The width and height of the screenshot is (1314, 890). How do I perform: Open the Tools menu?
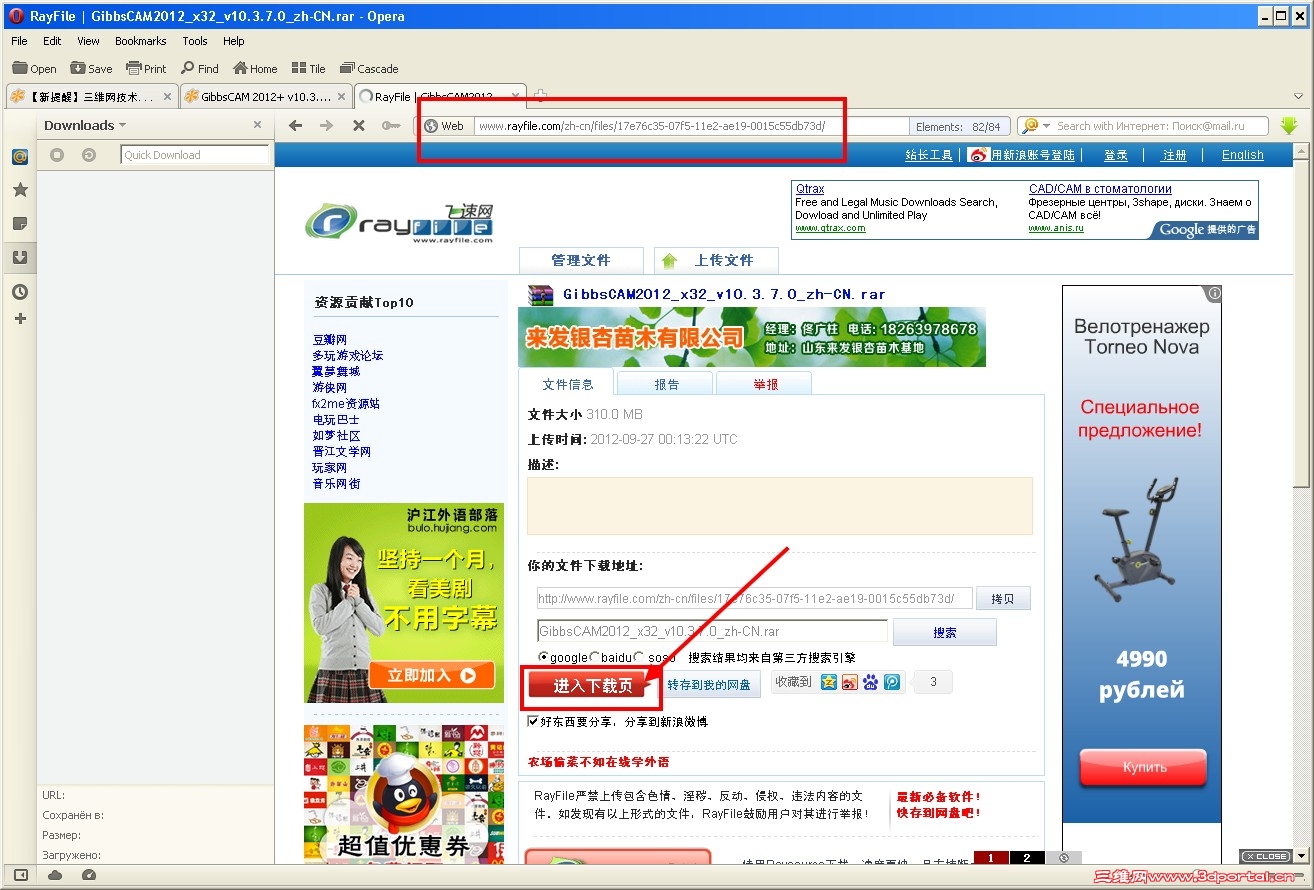click(195, 41)
